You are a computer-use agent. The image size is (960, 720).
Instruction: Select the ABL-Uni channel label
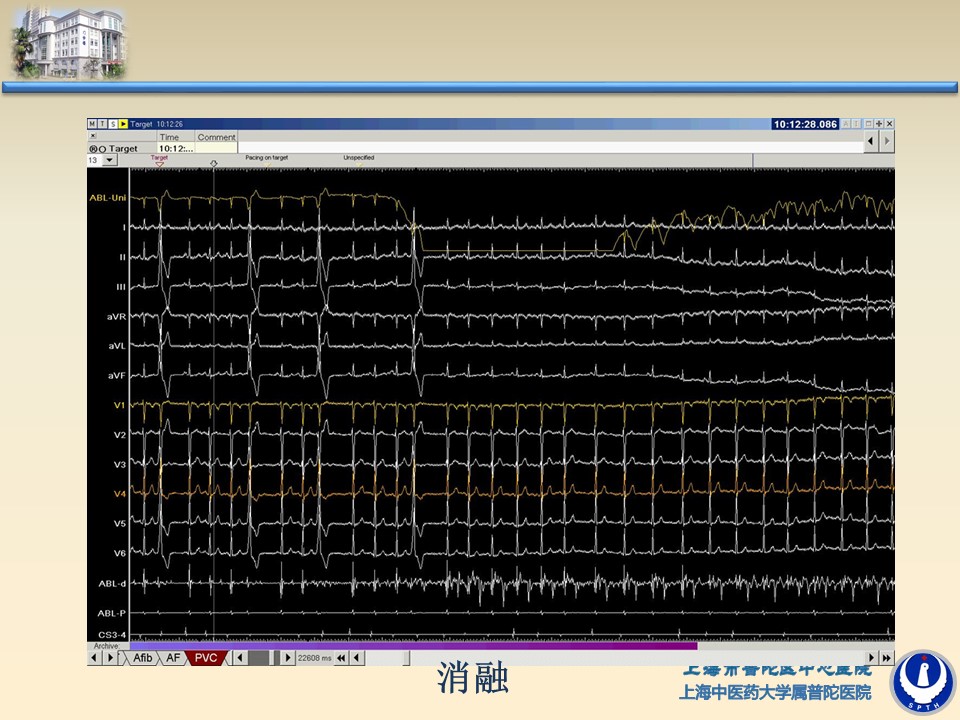click(x=108, y=198)
